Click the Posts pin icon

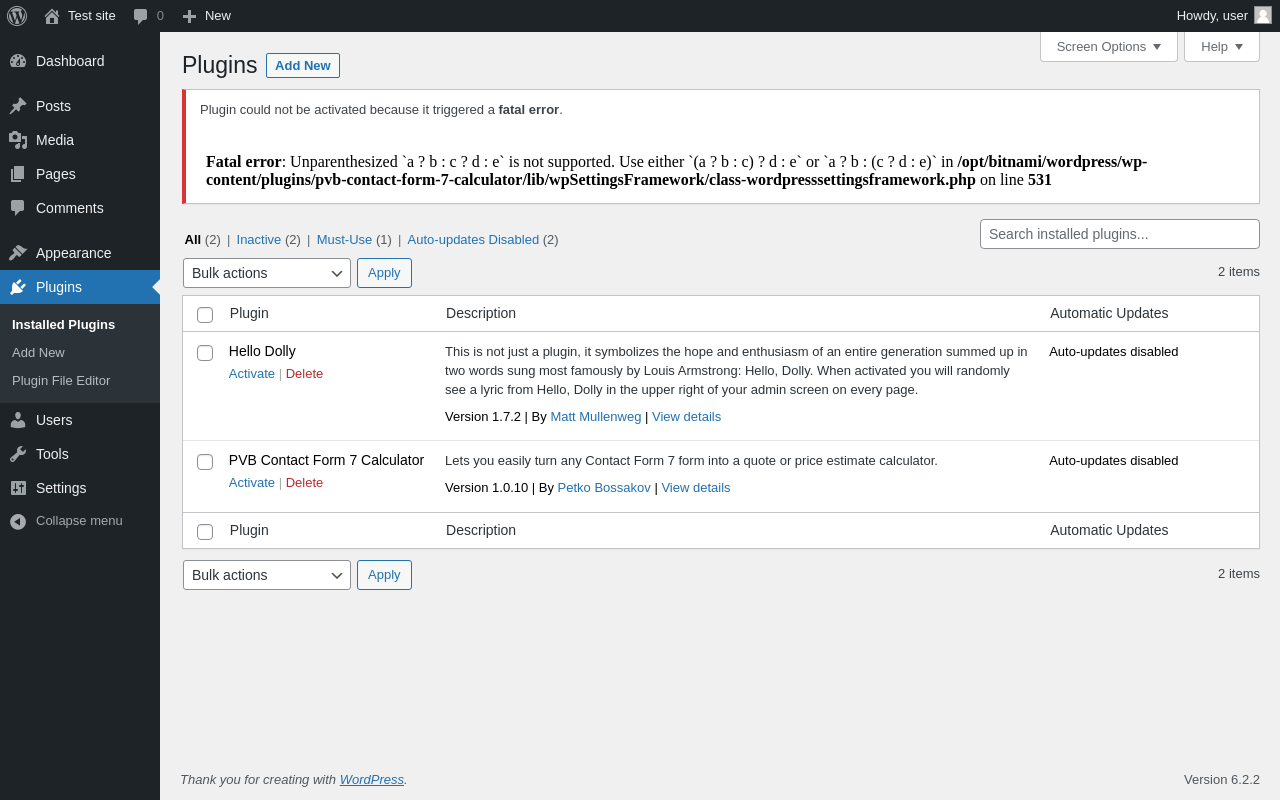click(18, 106)
